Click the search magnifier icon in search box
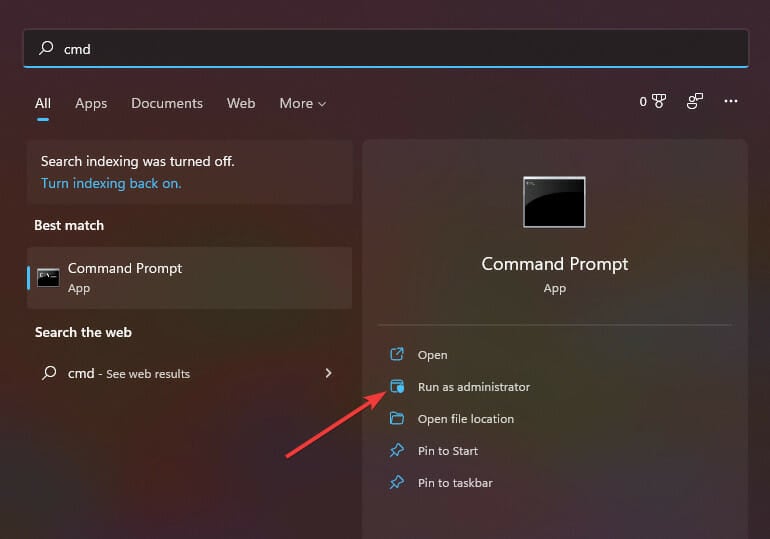This screenshot has width=770, height=539. pyautogui.click(x=46, y=48)
